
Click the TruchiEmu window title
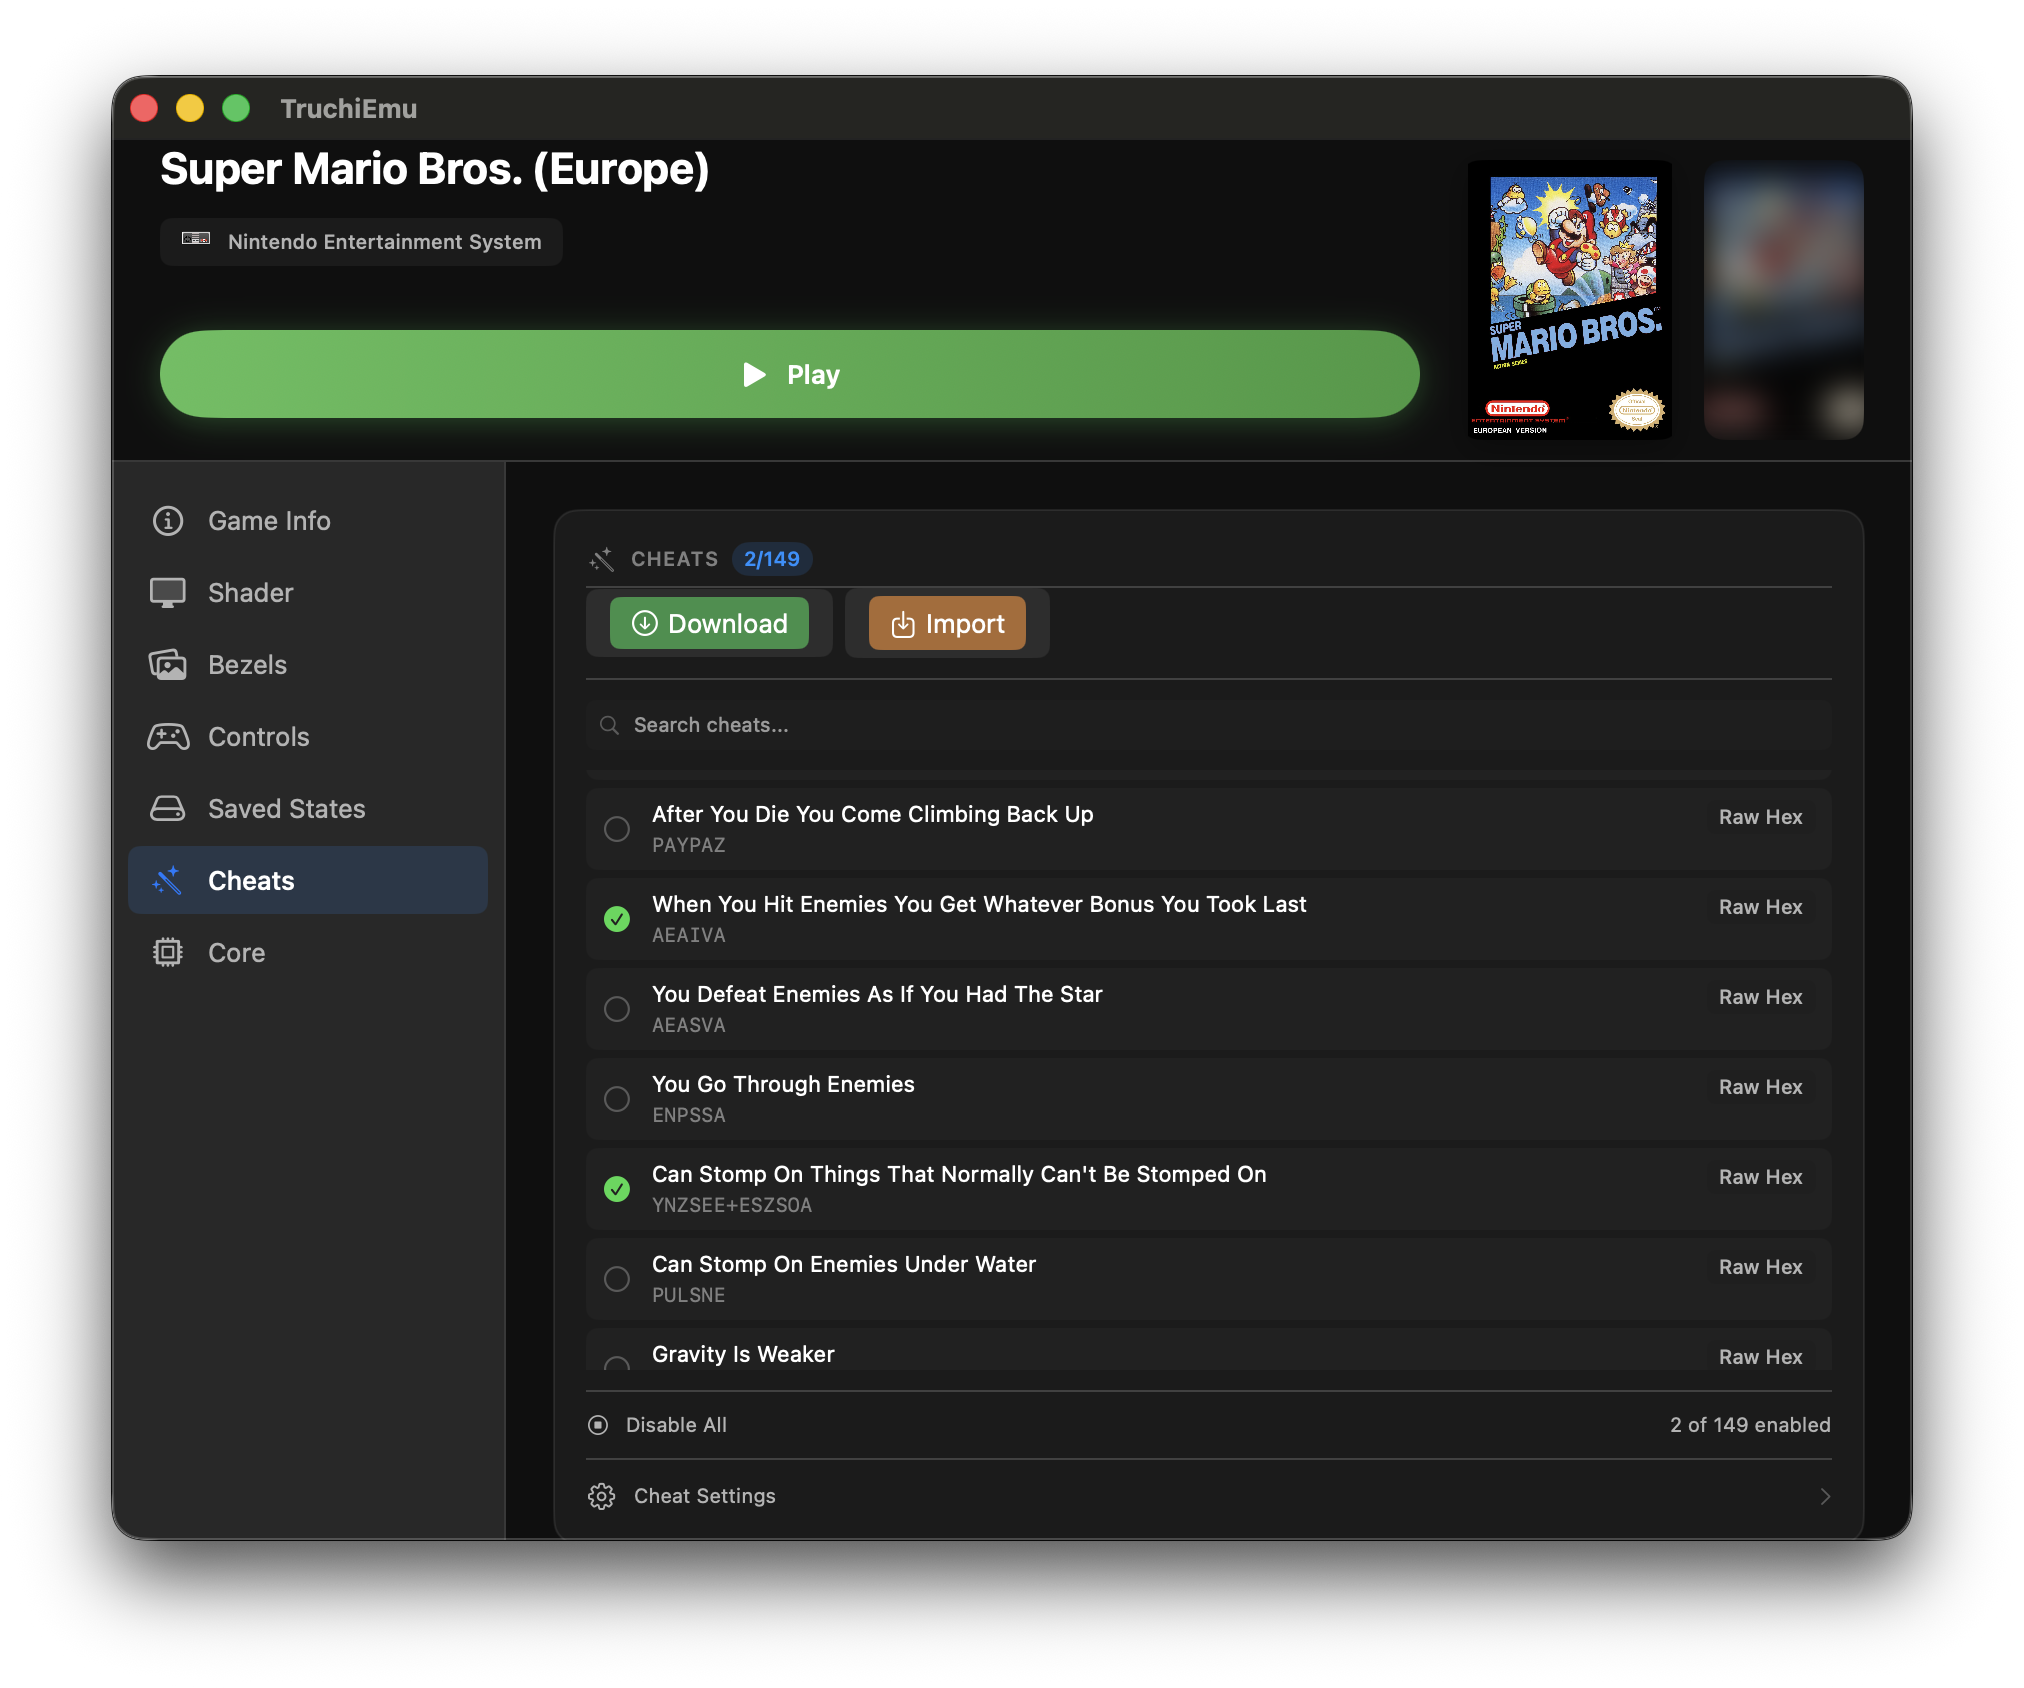(349, 108)
